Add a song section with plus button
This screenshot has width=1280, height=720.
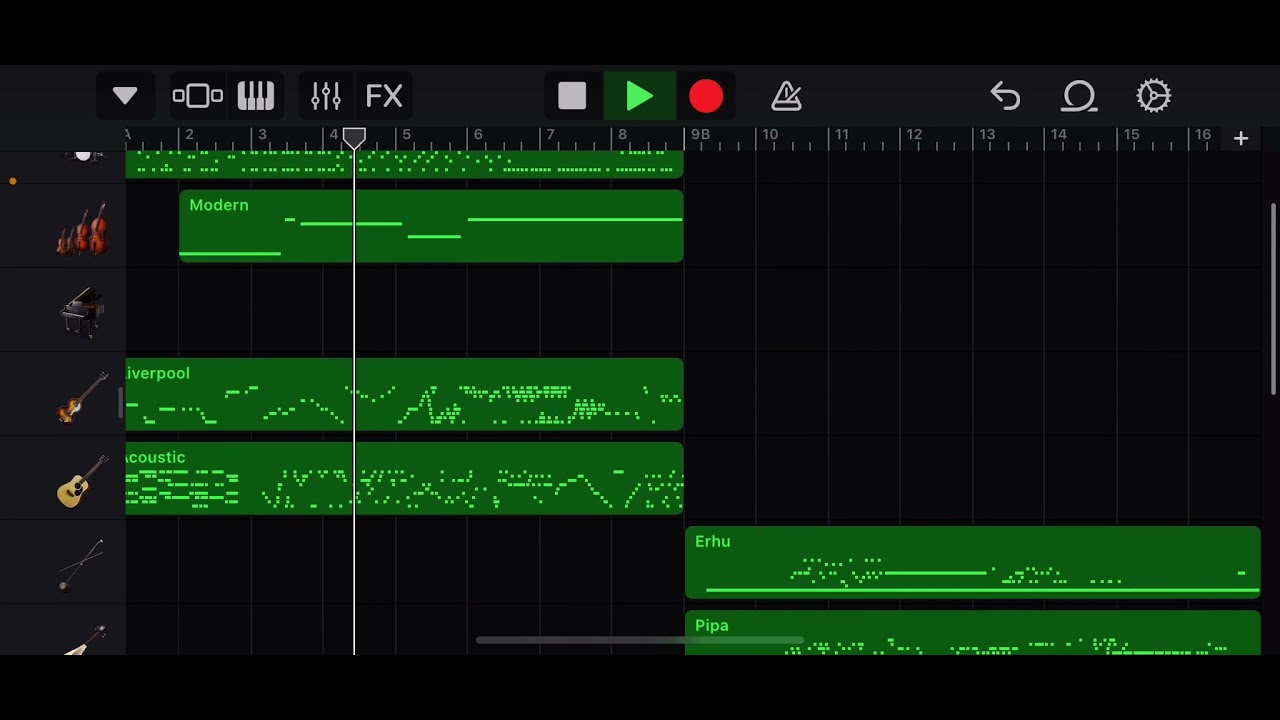1241,138
